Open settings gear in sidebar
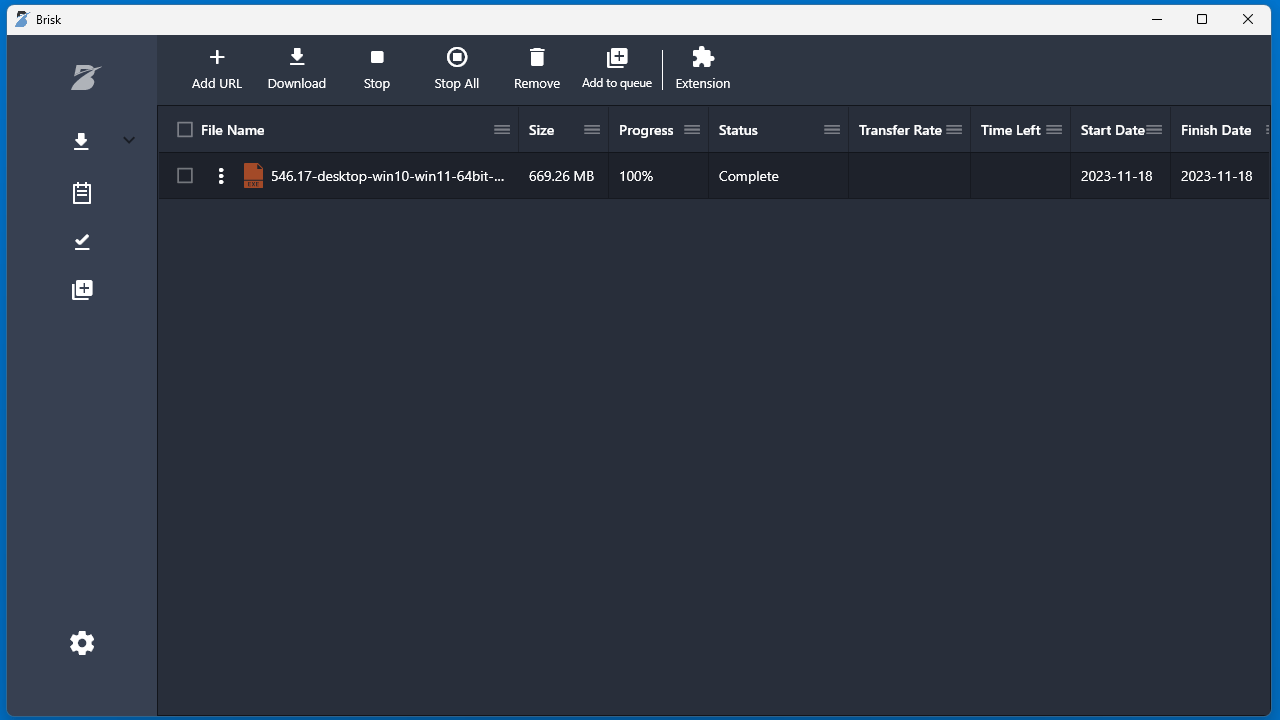 [82, 643]
